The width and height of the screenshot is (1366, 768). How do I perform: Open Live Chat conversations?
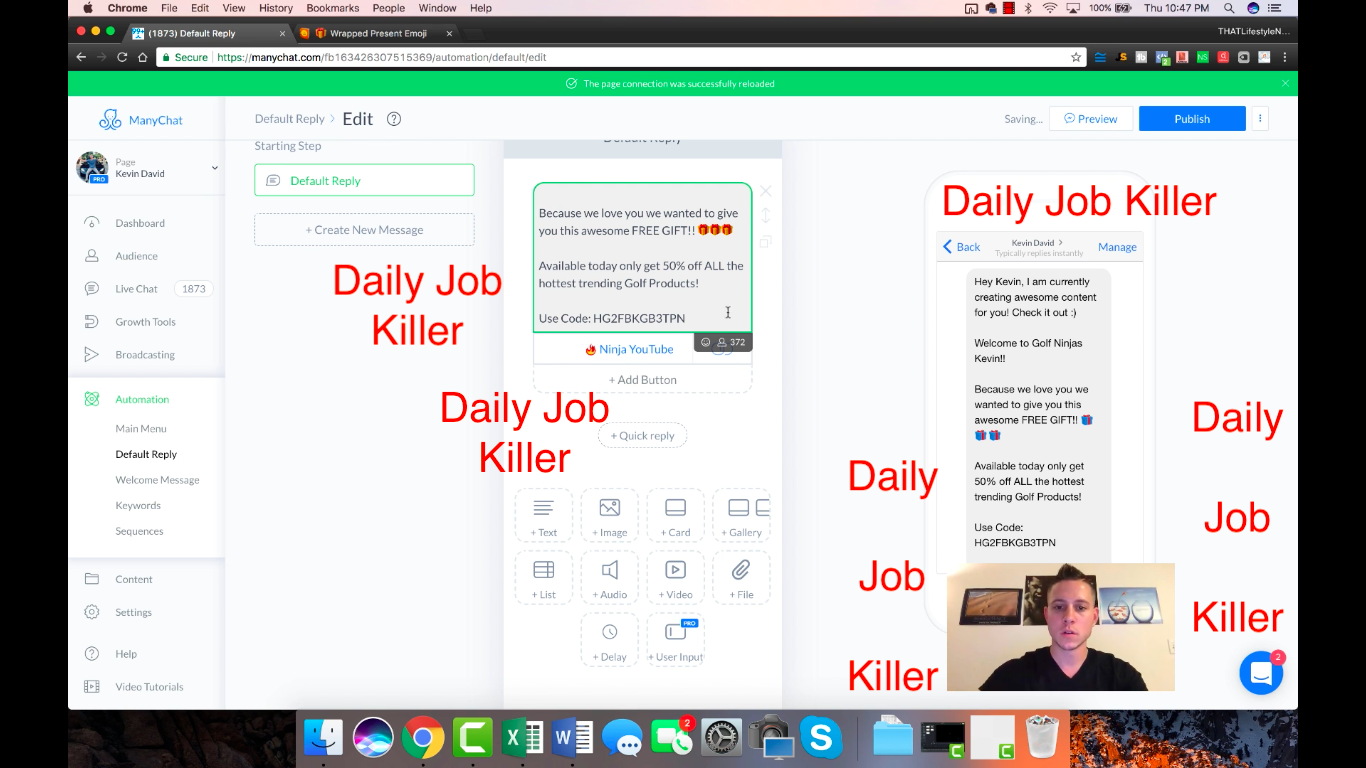coord(136,289)
